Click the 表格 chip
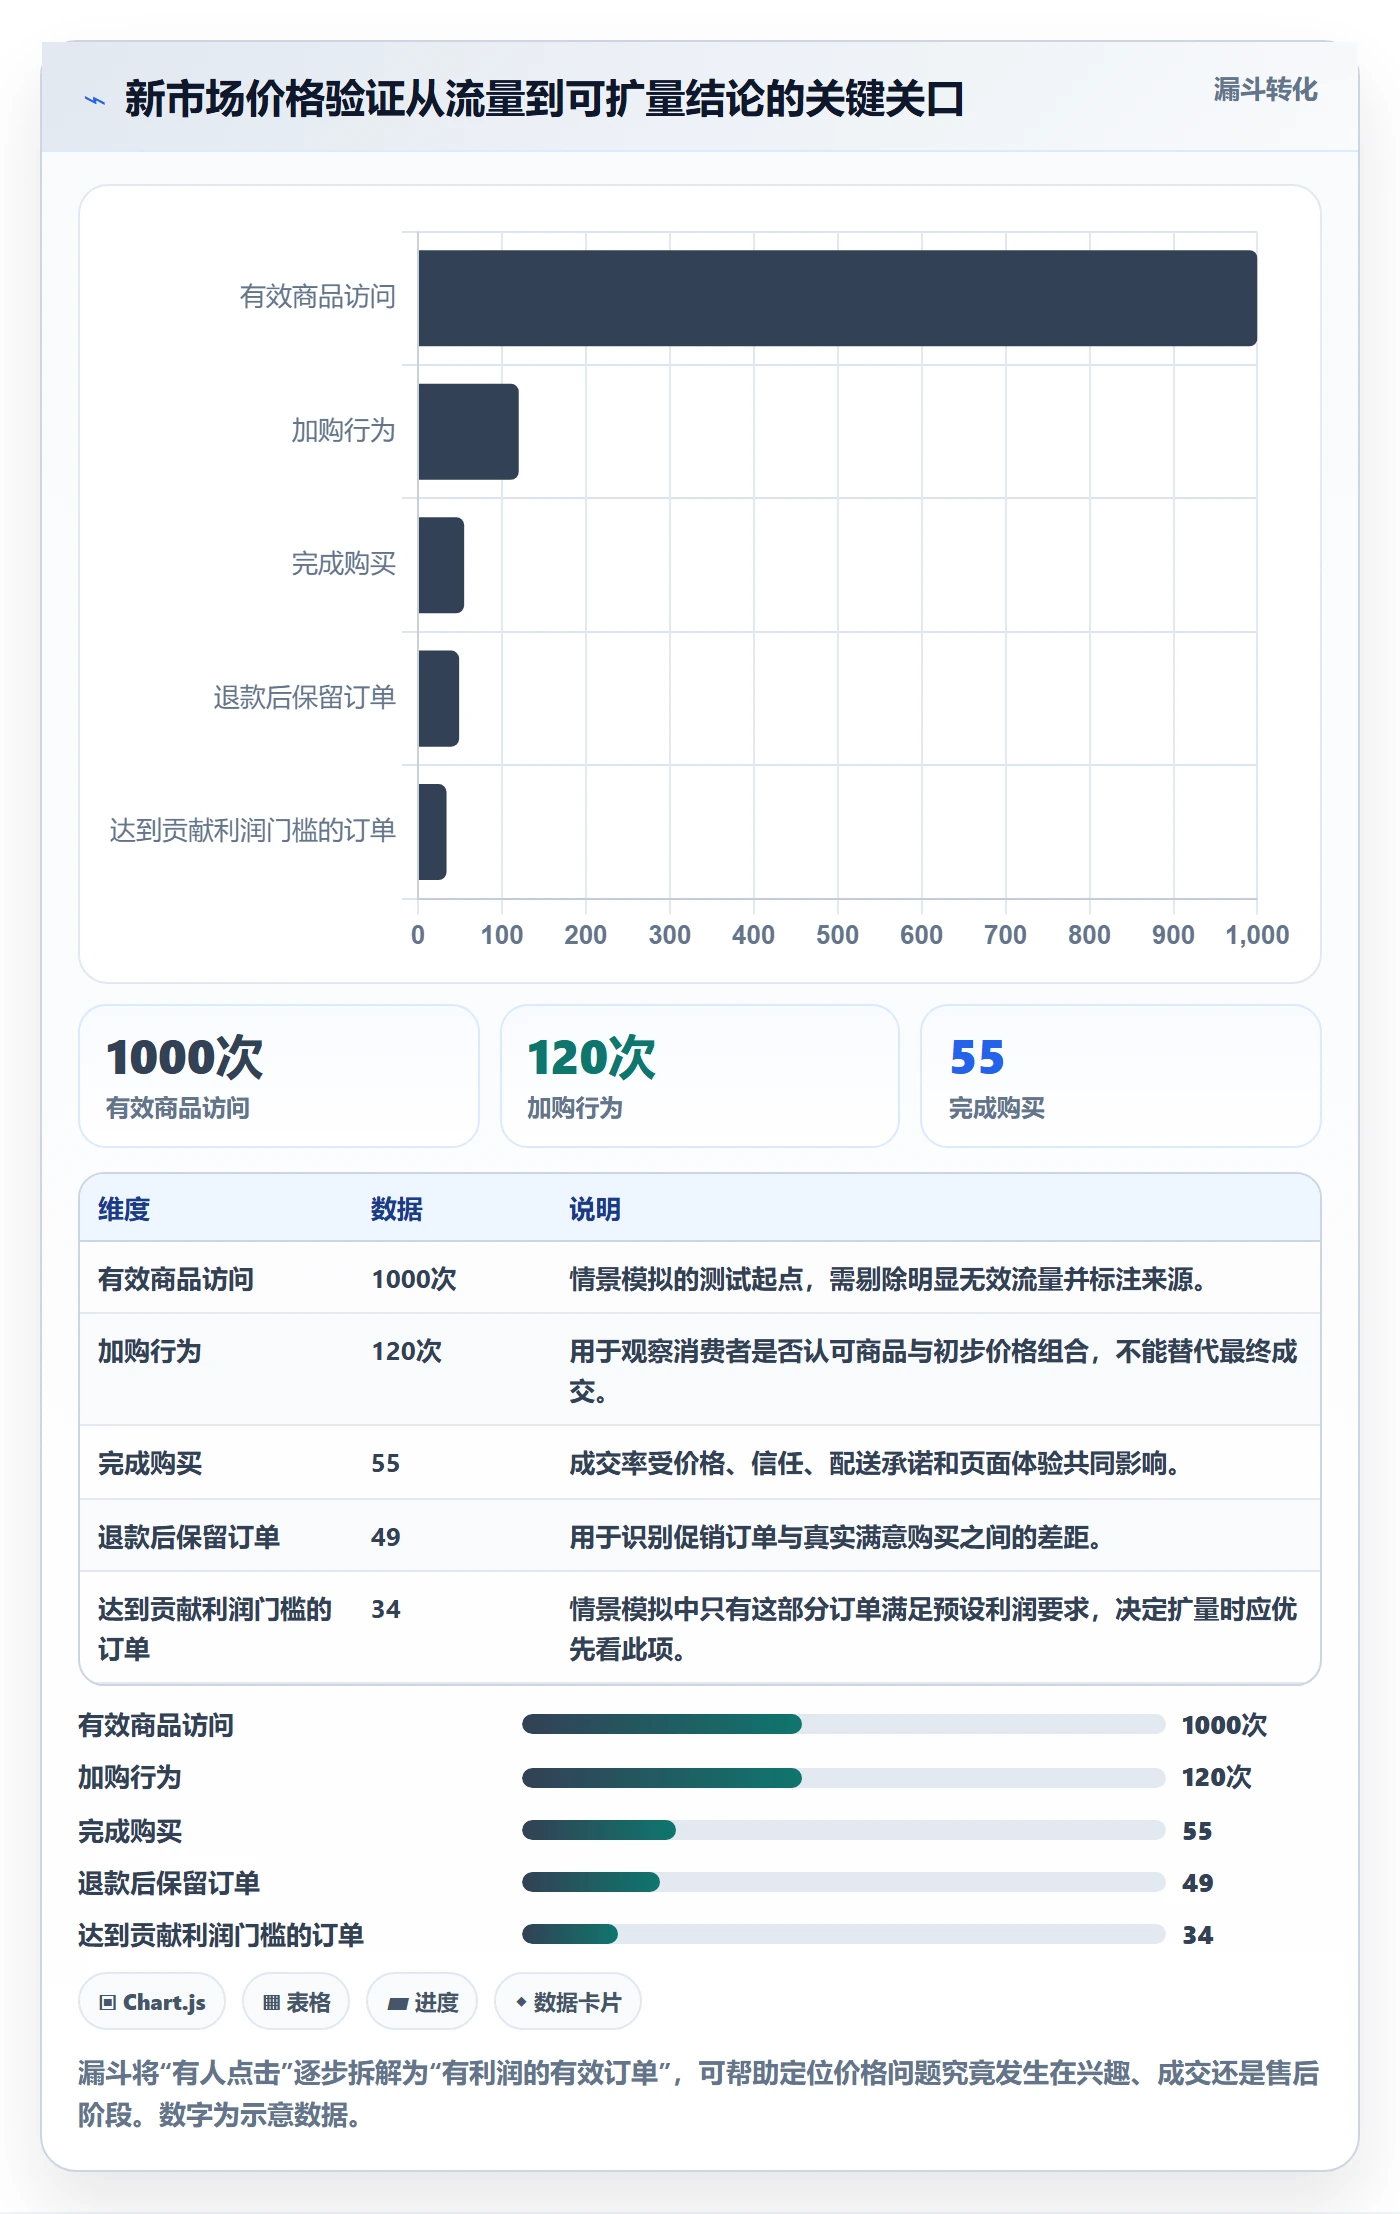 (296, 2002)
